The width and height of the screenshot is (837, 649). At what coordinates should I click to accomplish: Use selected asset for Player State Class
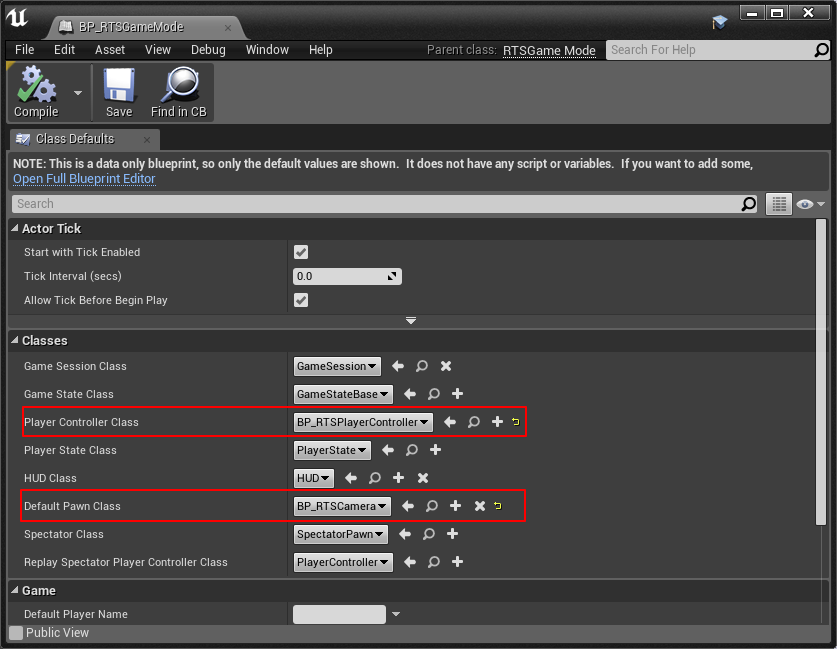pyautogui.click(x=388, y=450)
